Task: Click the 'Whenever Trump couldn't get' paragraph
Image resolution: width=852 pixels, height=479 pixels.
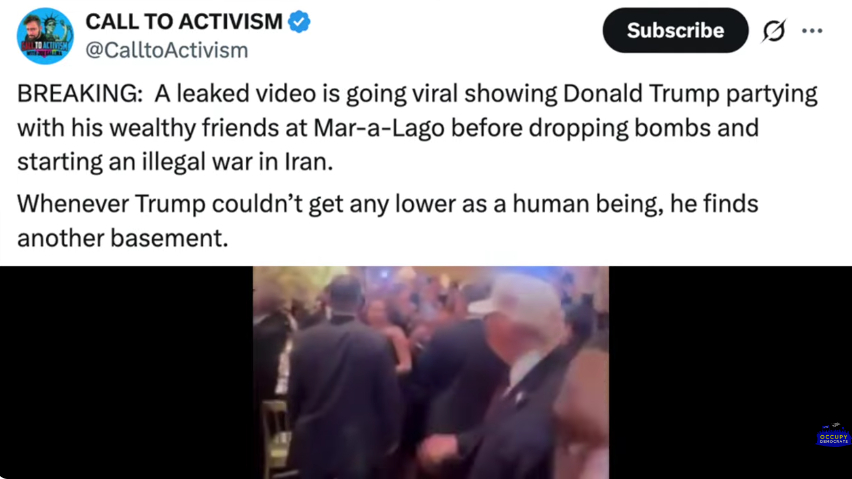Action: click(x=387, y=204)
